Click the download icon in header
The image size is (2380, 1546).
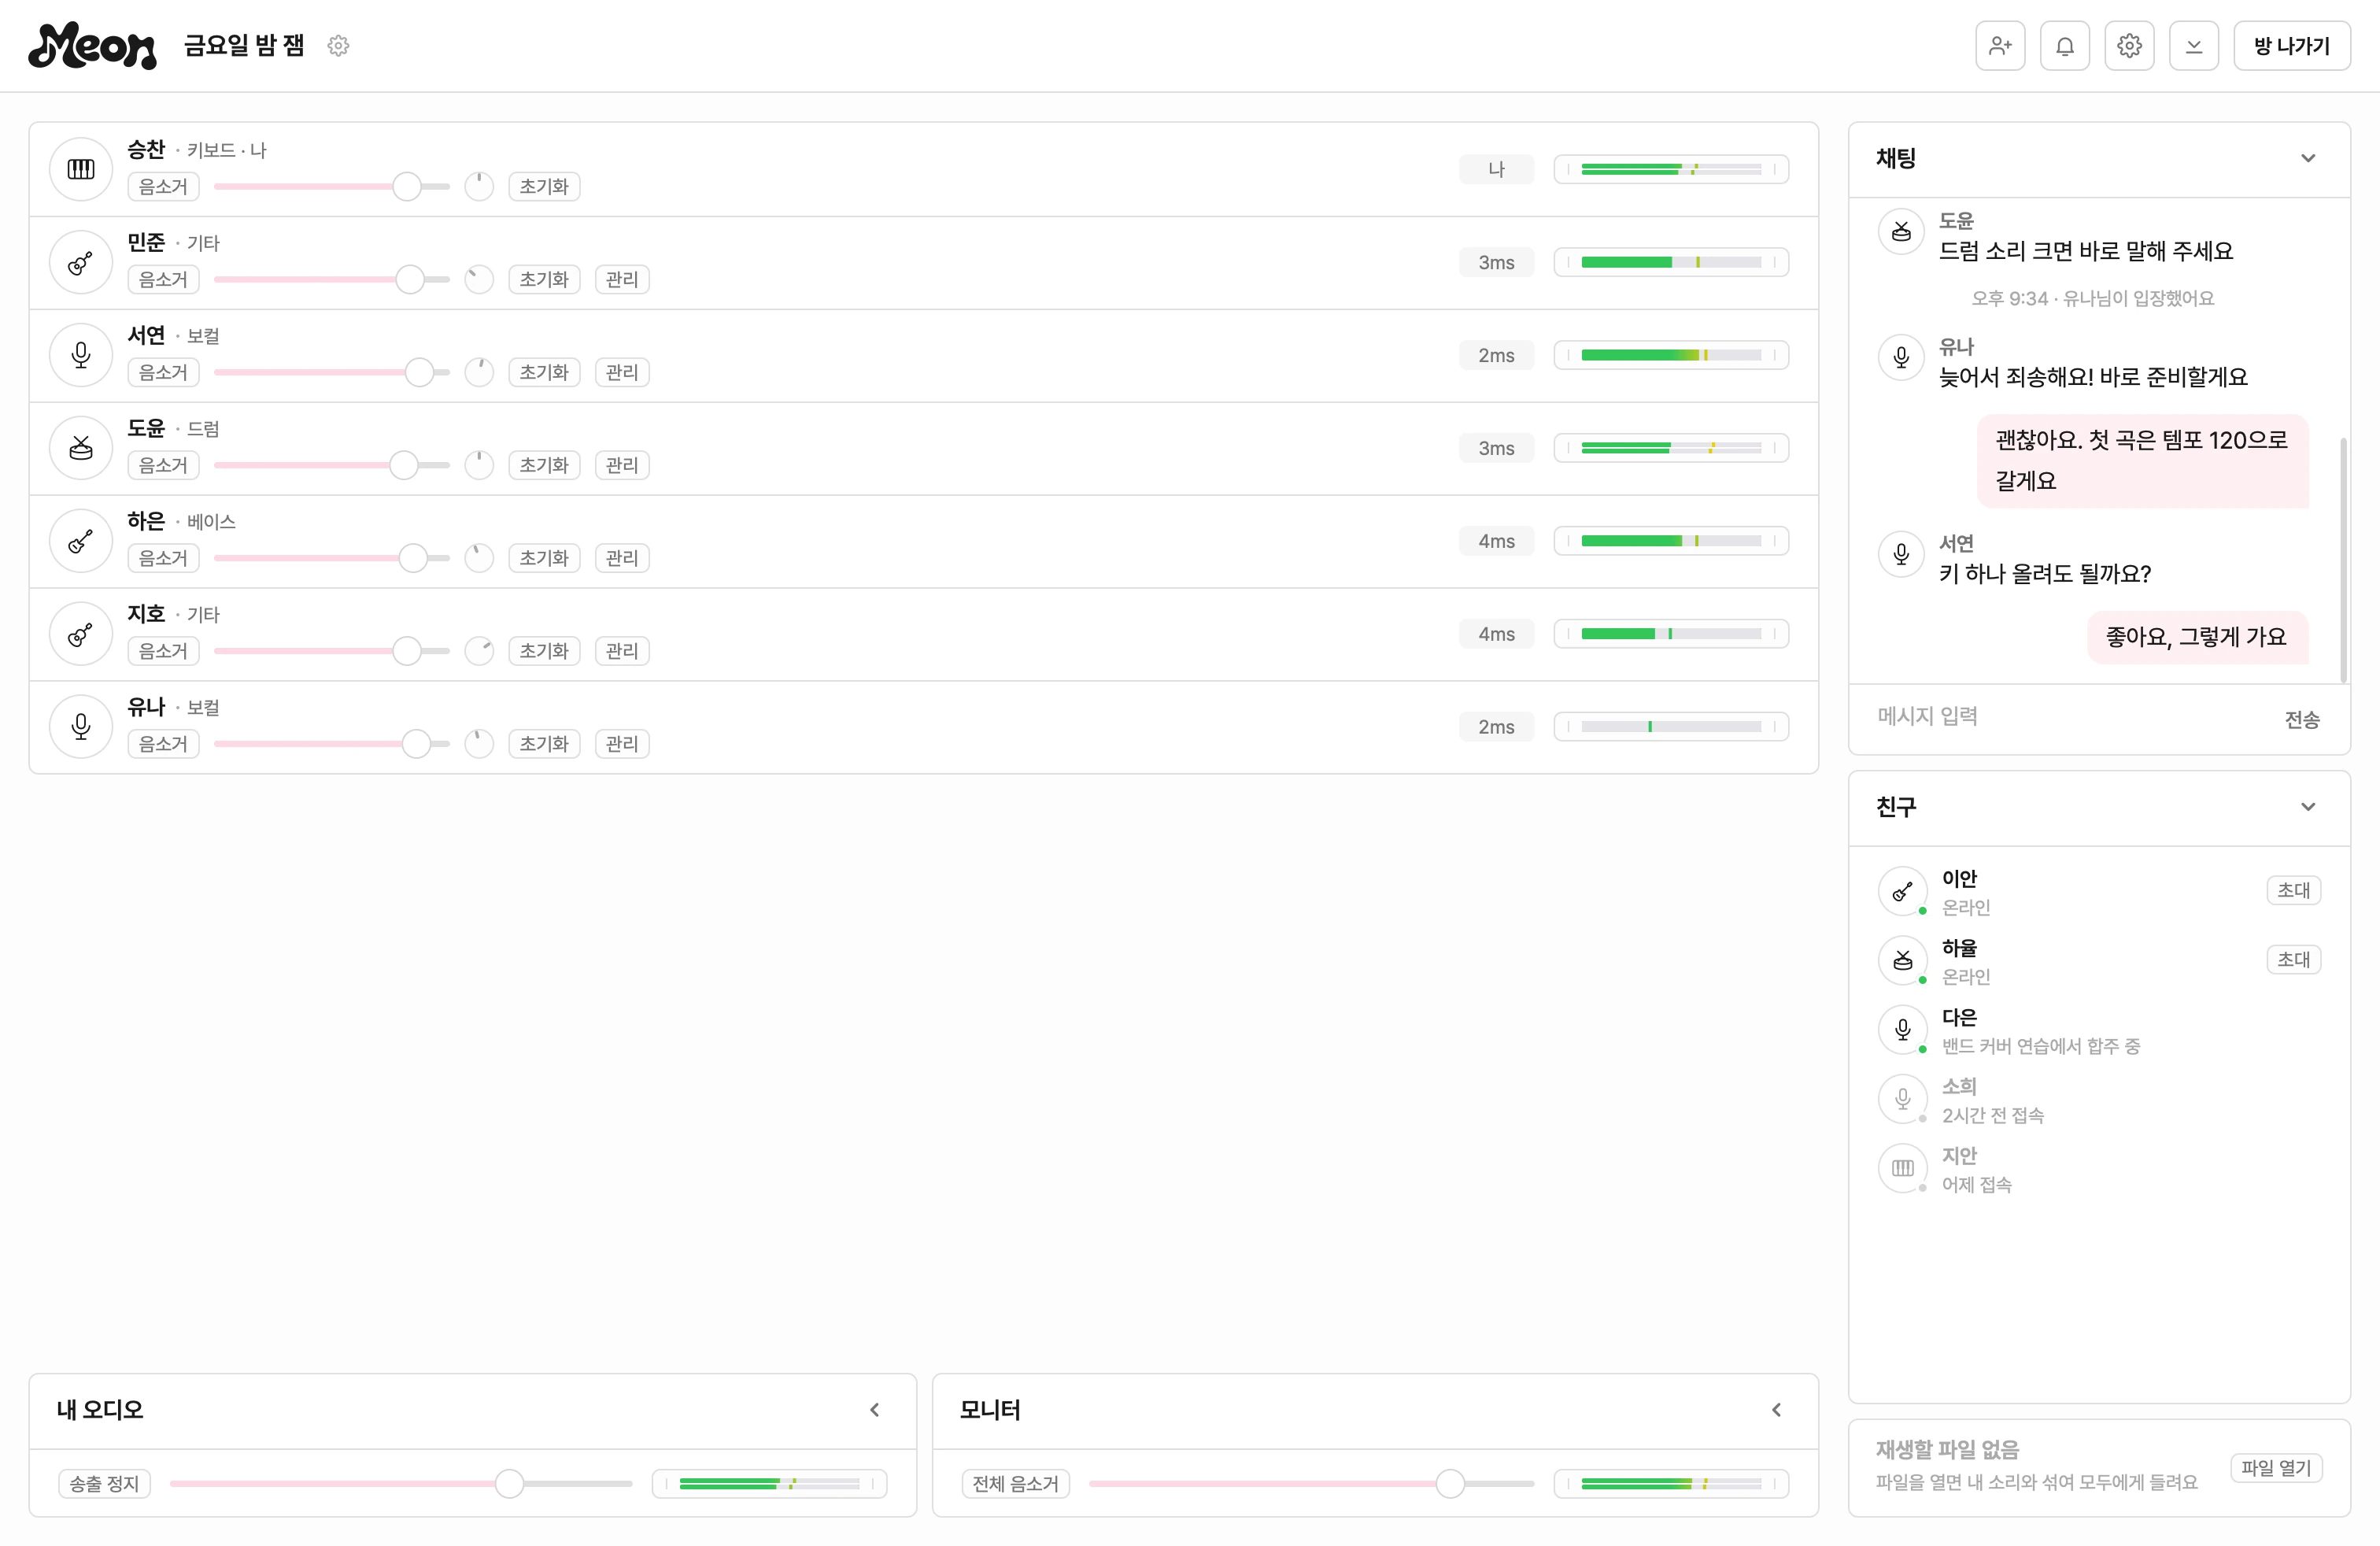[2194, 46]
